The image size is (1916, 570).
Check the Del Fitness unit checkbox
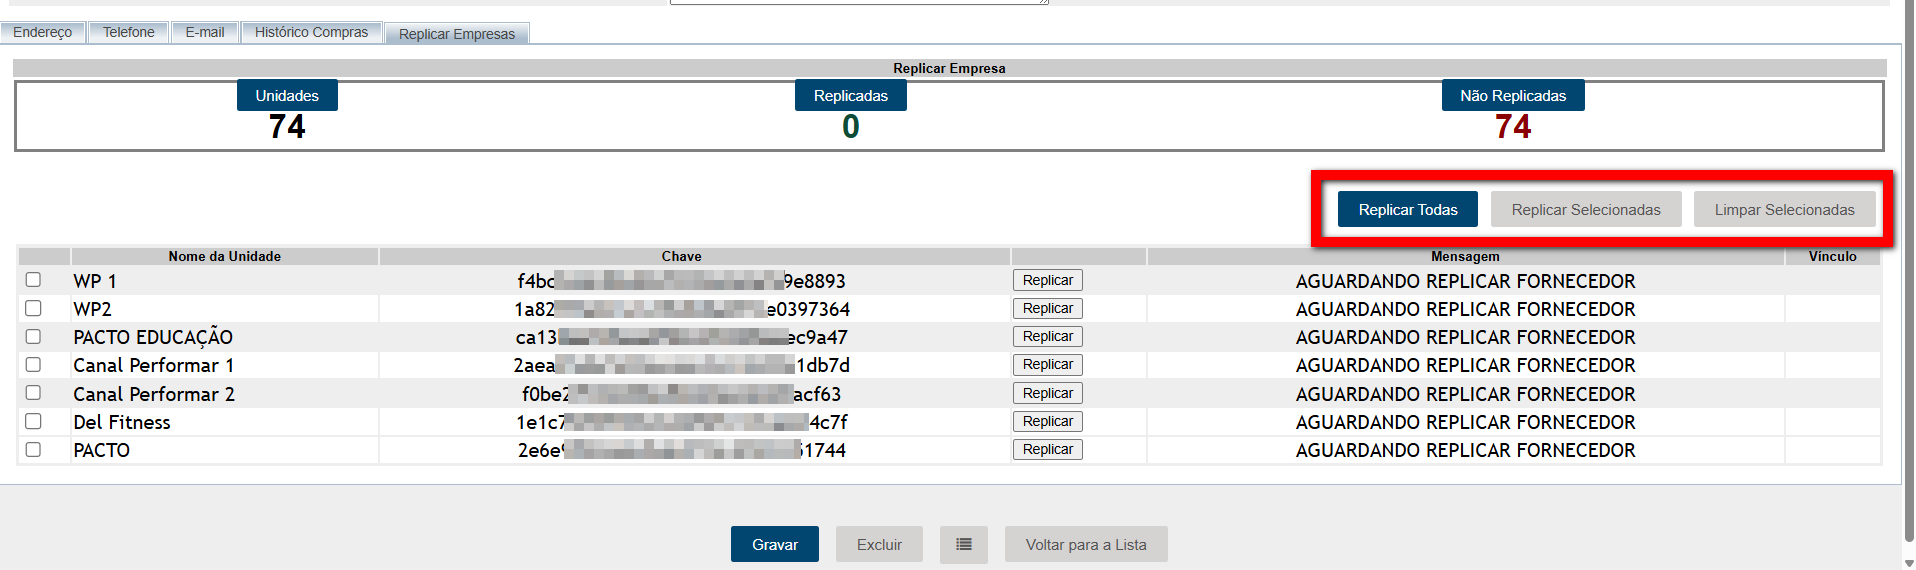(x=33, y=421)
